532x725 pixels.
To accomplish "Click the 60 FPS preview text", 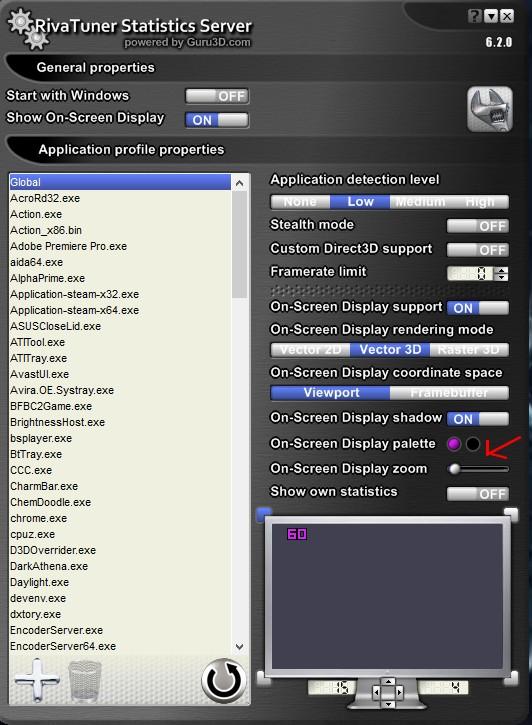I will [297, 535].
